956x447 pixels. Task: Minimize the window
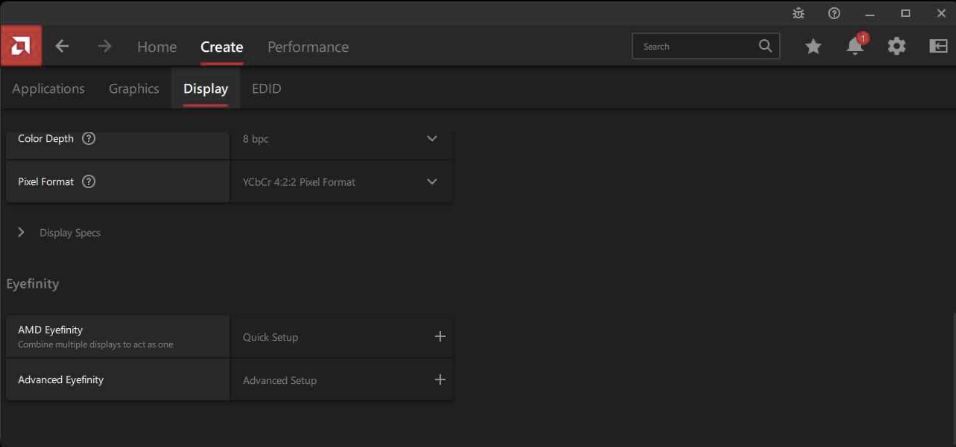click(x=870, y=13)
